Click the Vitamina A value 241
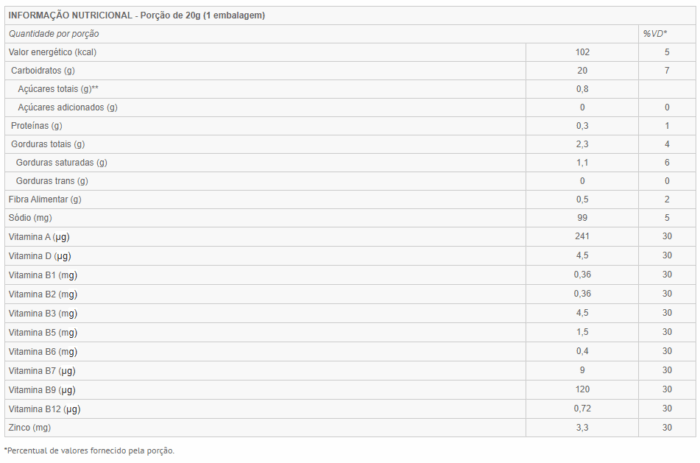The height and width of the screenshot is (463, 700). tap(582, 236)
